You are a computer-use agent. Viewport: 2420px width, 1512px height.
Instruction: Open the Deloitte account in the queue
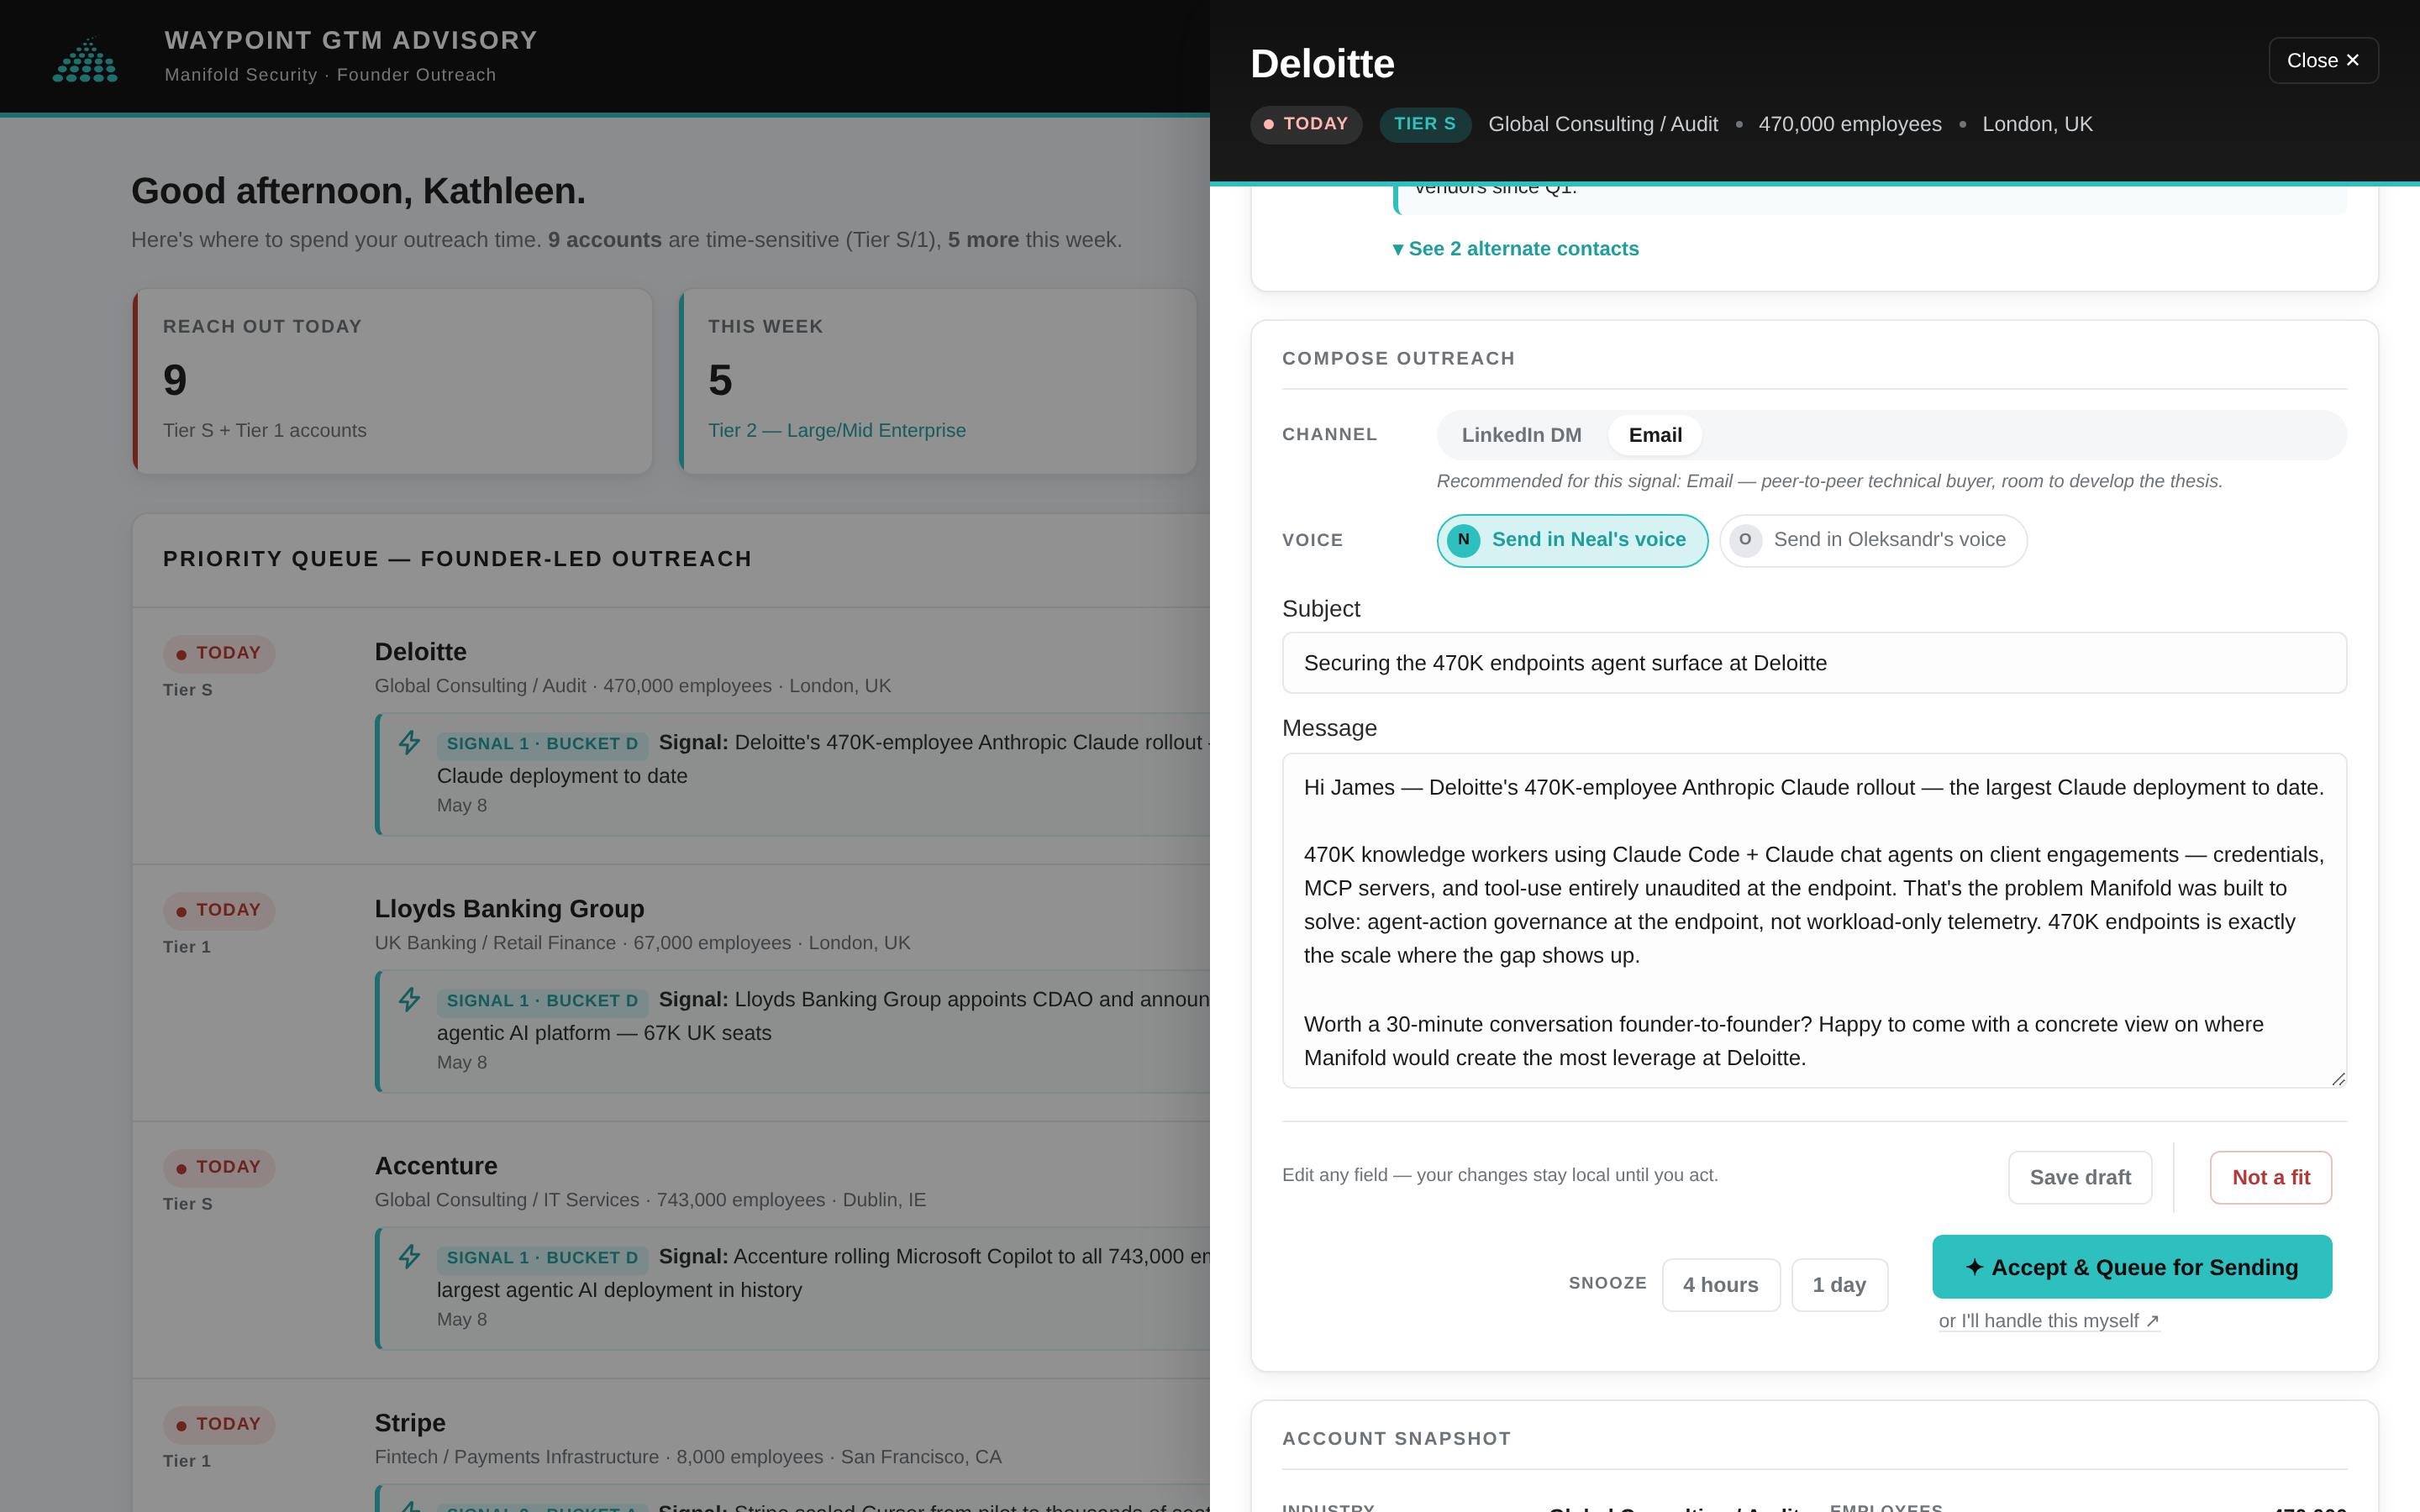pyautogui.click(x=421, y=652)
